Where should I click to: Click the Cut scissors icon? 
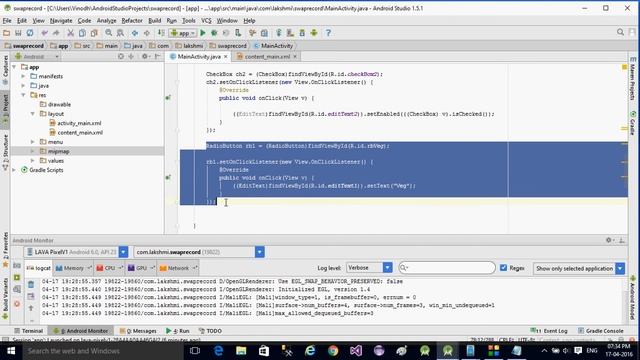pos(70,33)
